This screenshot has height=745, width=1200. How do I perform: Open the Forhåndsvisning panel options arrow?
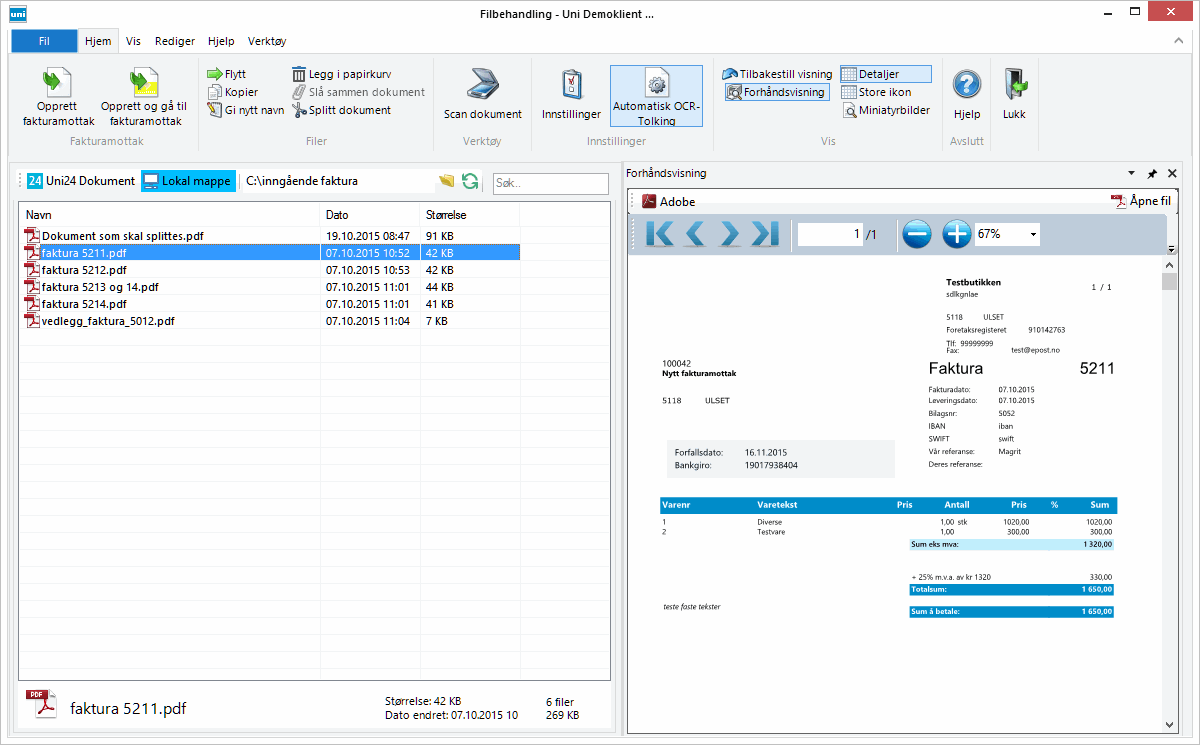1131,173
